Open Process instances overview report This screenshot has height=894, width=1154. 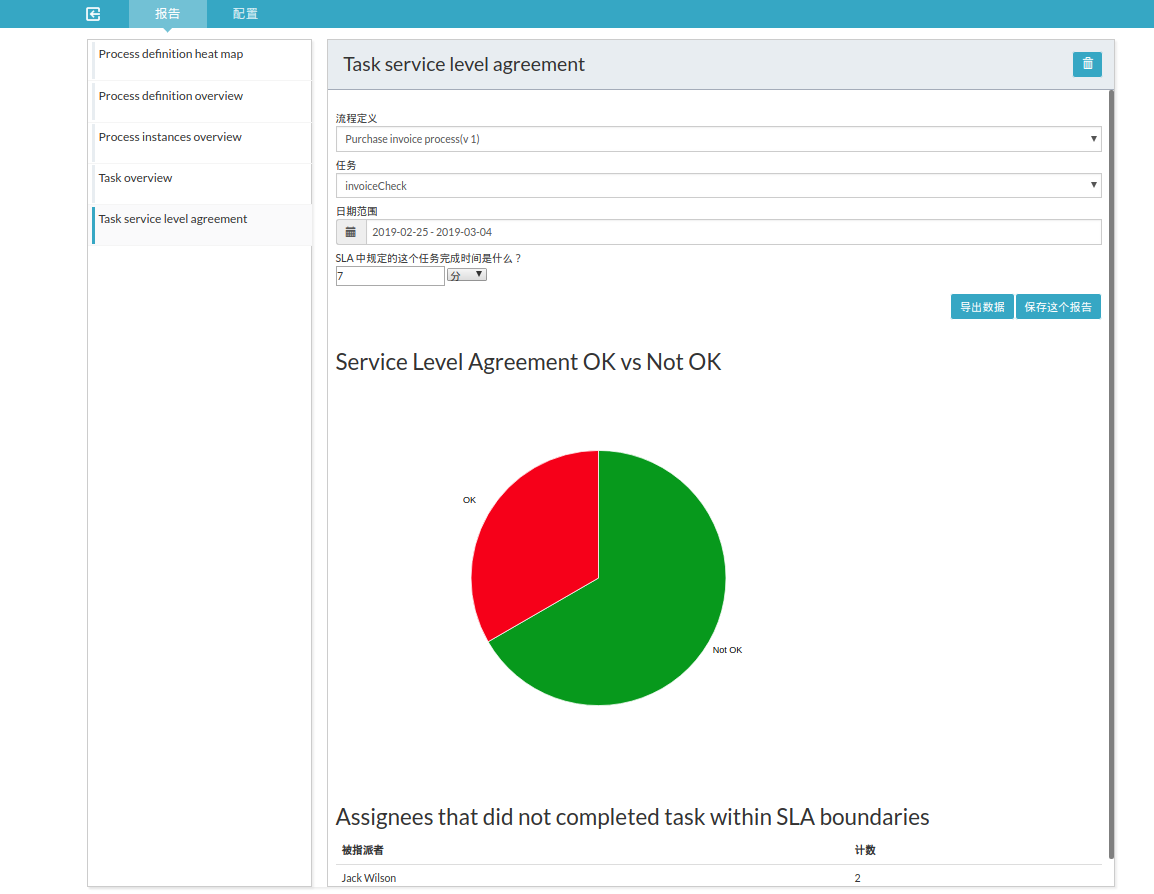coord(170,137)
